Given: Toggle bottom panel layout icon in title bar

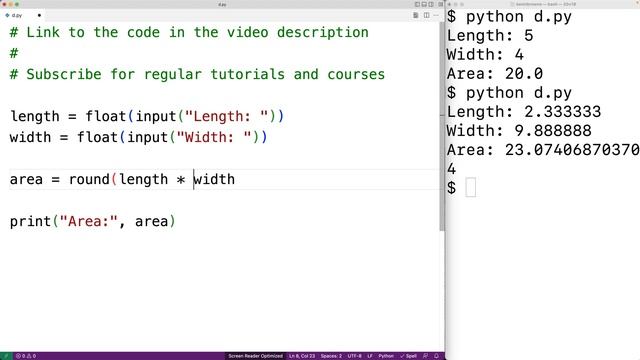Looking at the screenshot, I should tap(424, 4).
